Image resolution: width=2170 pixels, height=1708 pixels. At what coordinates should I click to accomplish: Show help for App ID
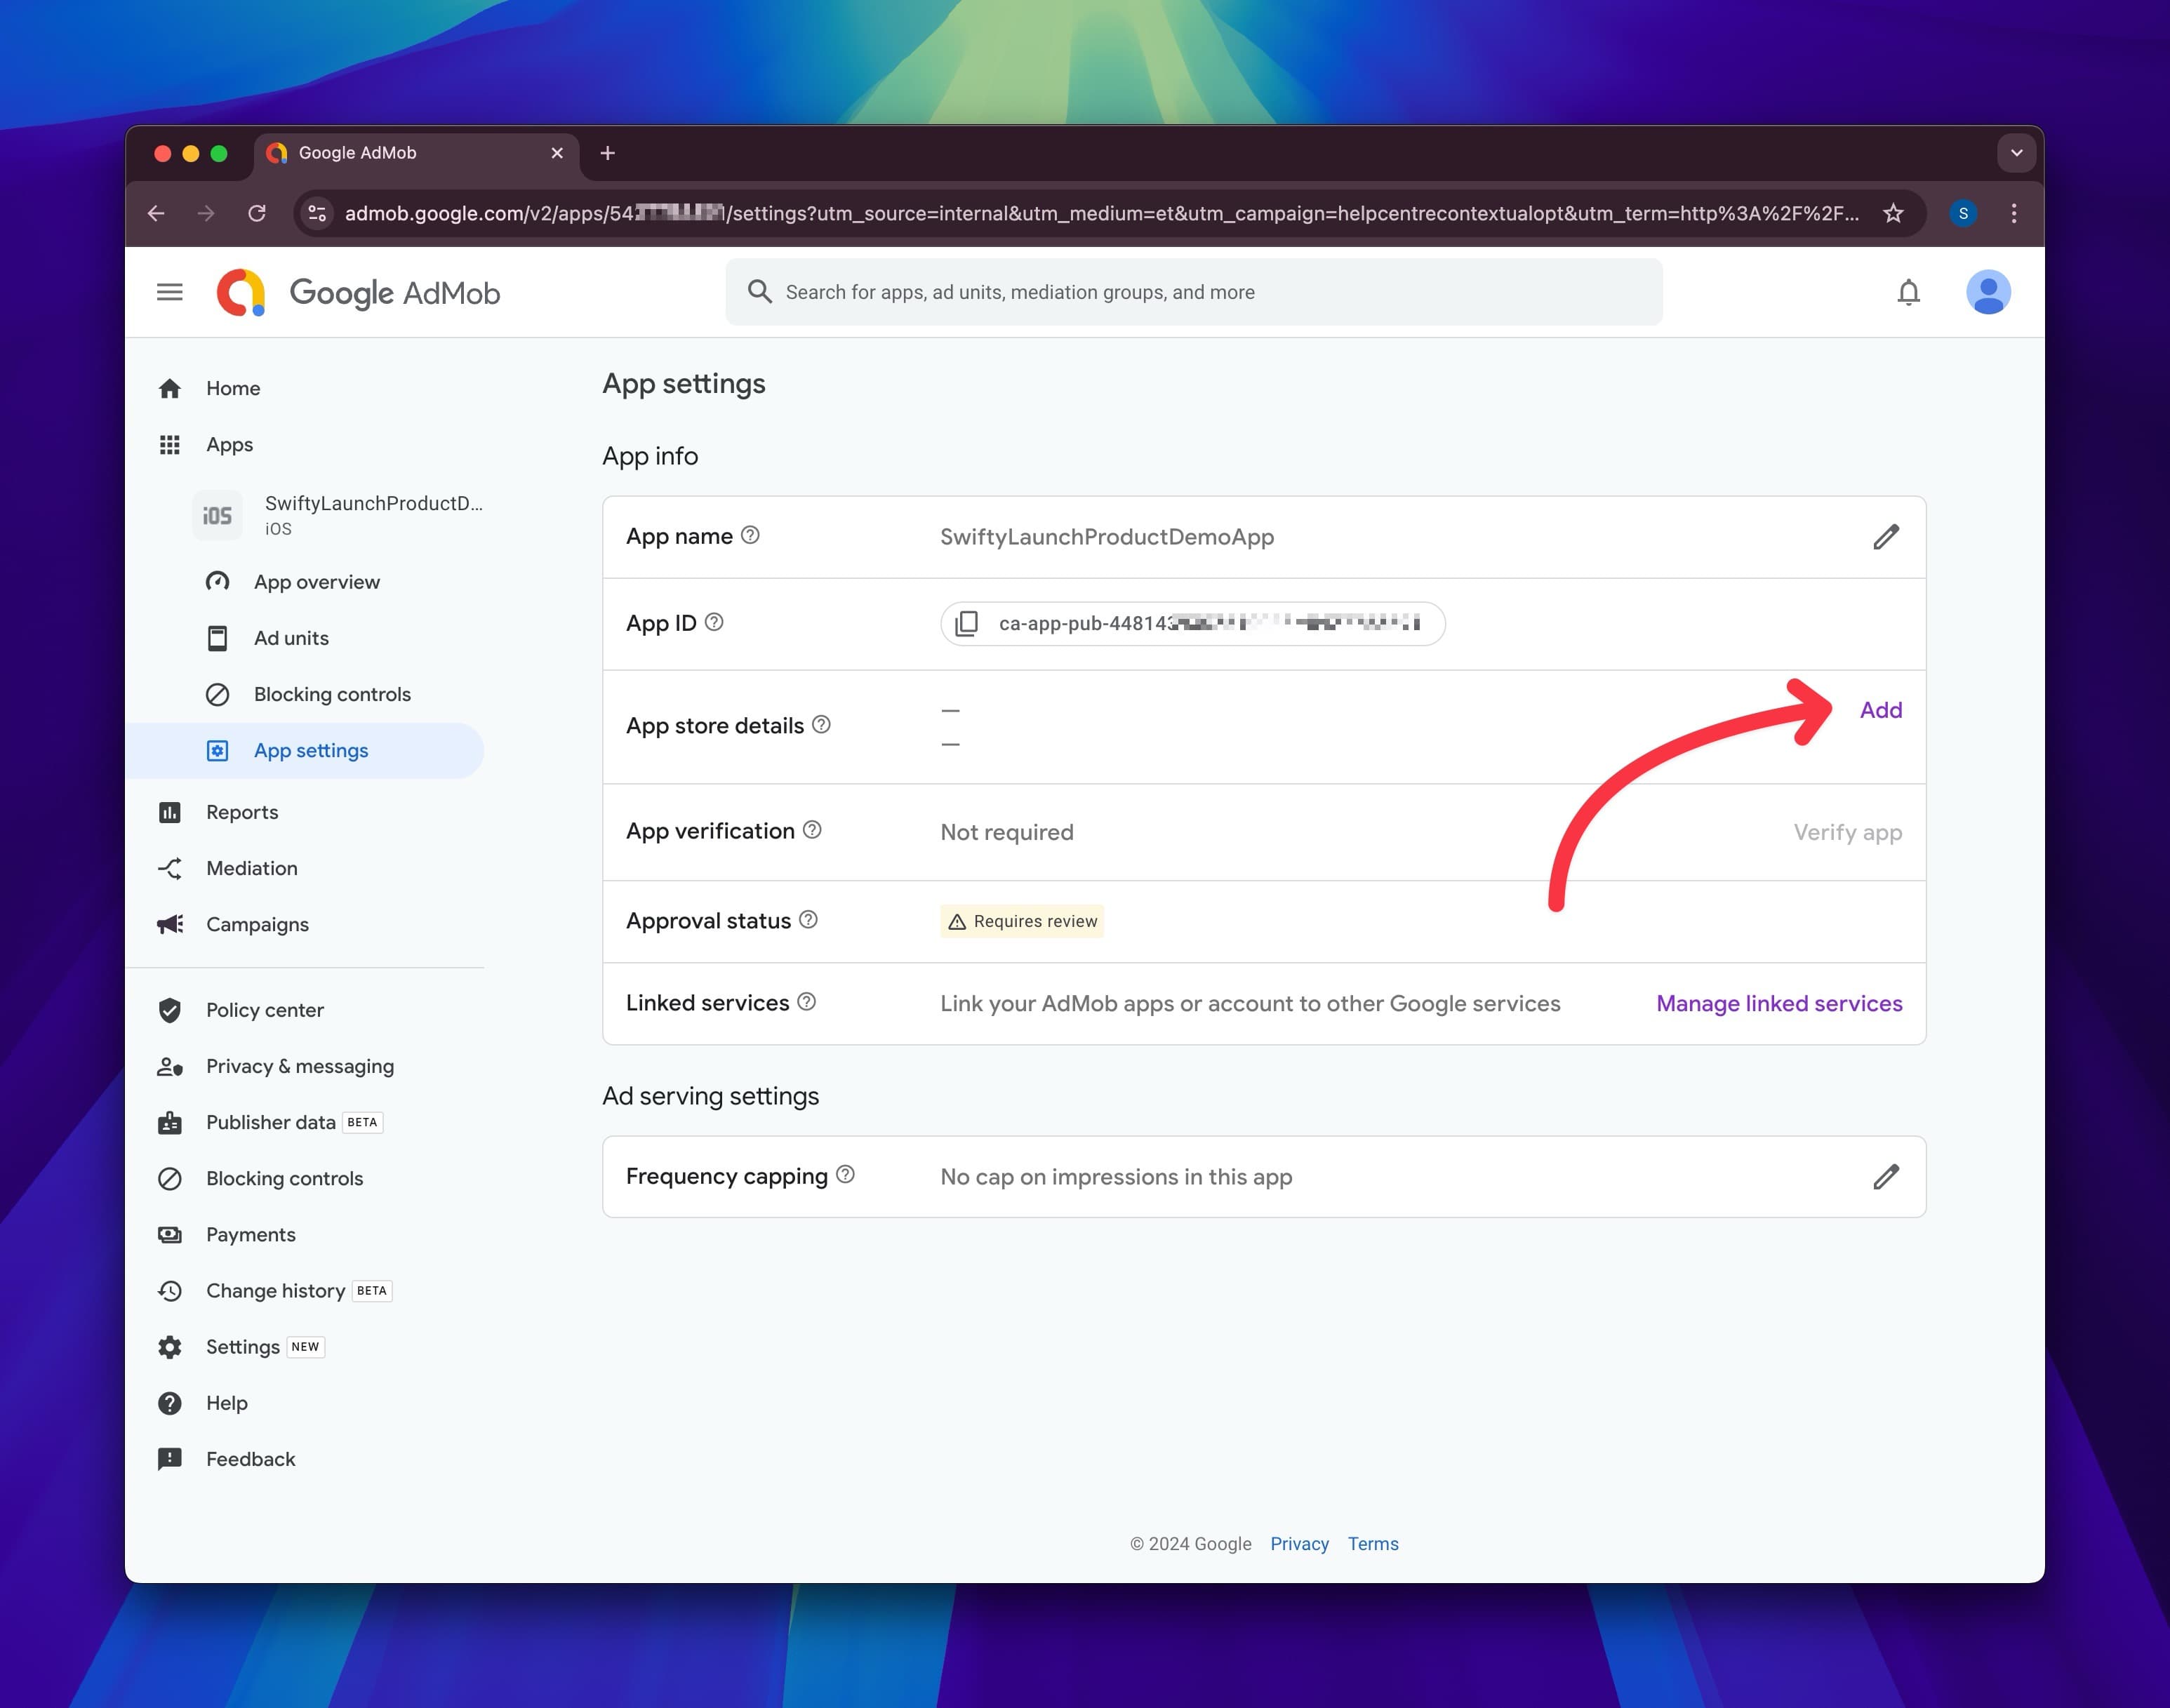pos(714,622)
